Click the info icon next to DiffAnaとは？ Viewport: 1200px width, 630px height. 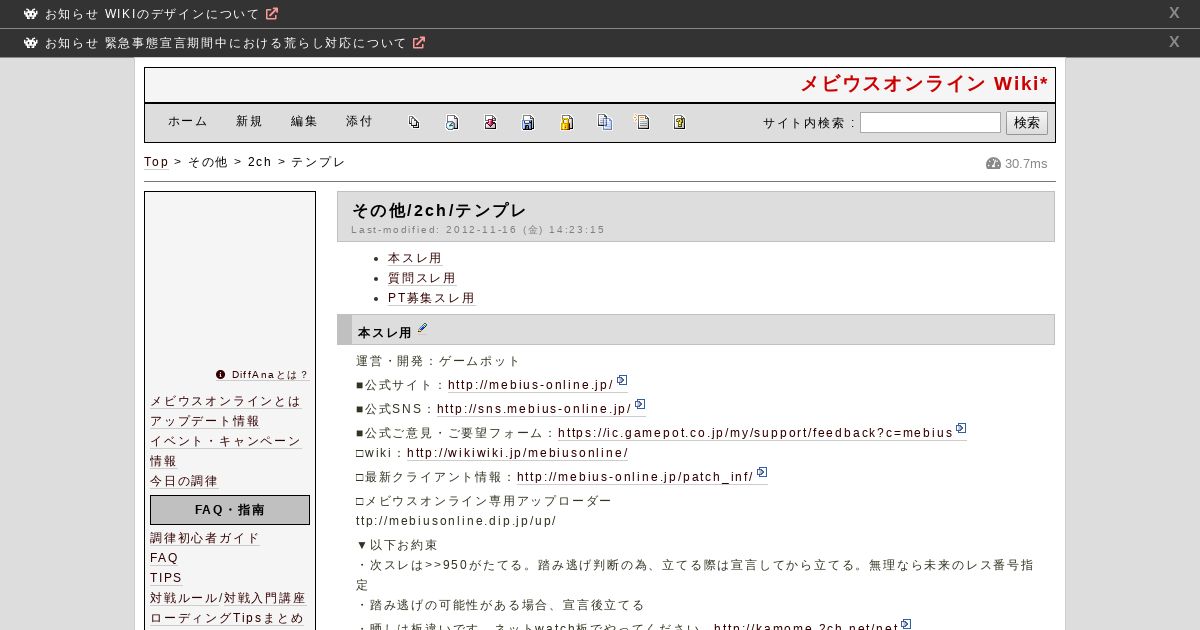tap(221, 375)
